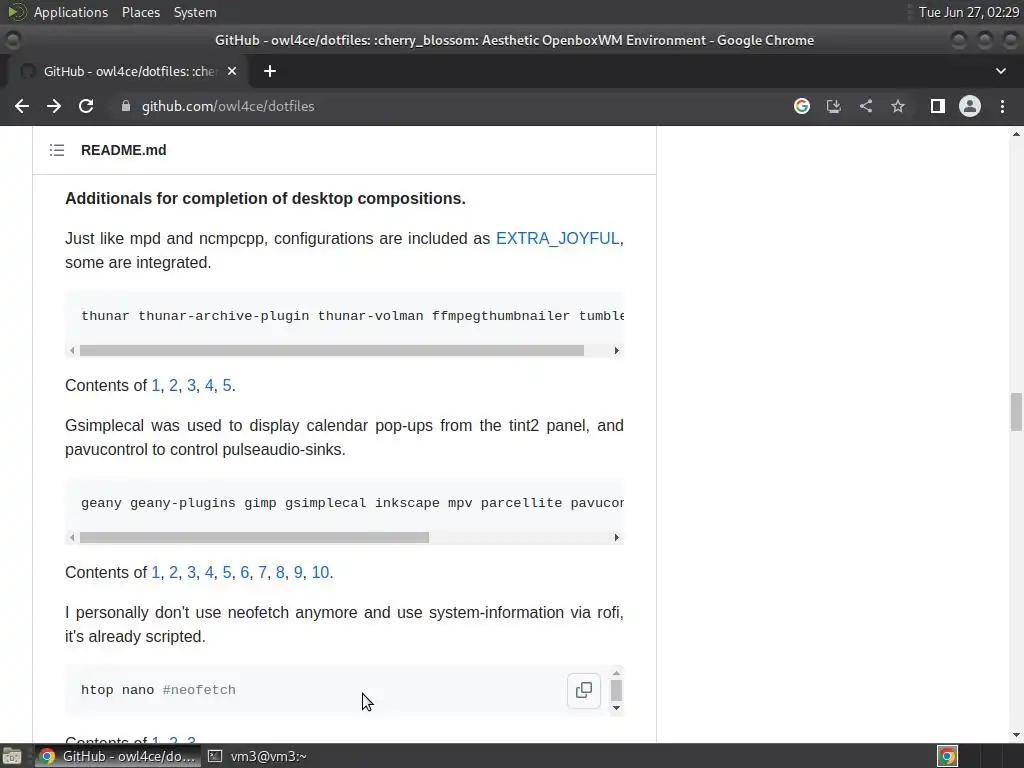Click Chrome icon in system tray
Viewport: 1024px width, 768px height.
tap(947, 756)
